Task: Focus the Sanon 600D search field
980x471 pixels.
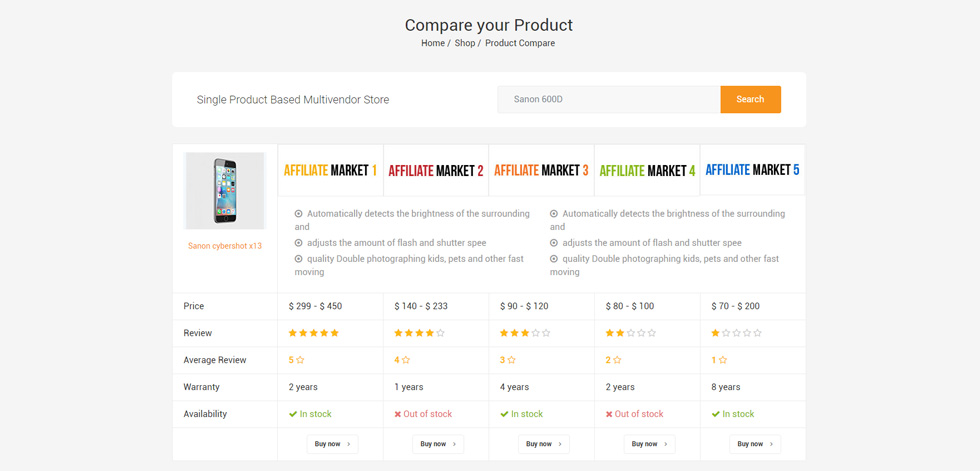Action: tap(609, 99)
